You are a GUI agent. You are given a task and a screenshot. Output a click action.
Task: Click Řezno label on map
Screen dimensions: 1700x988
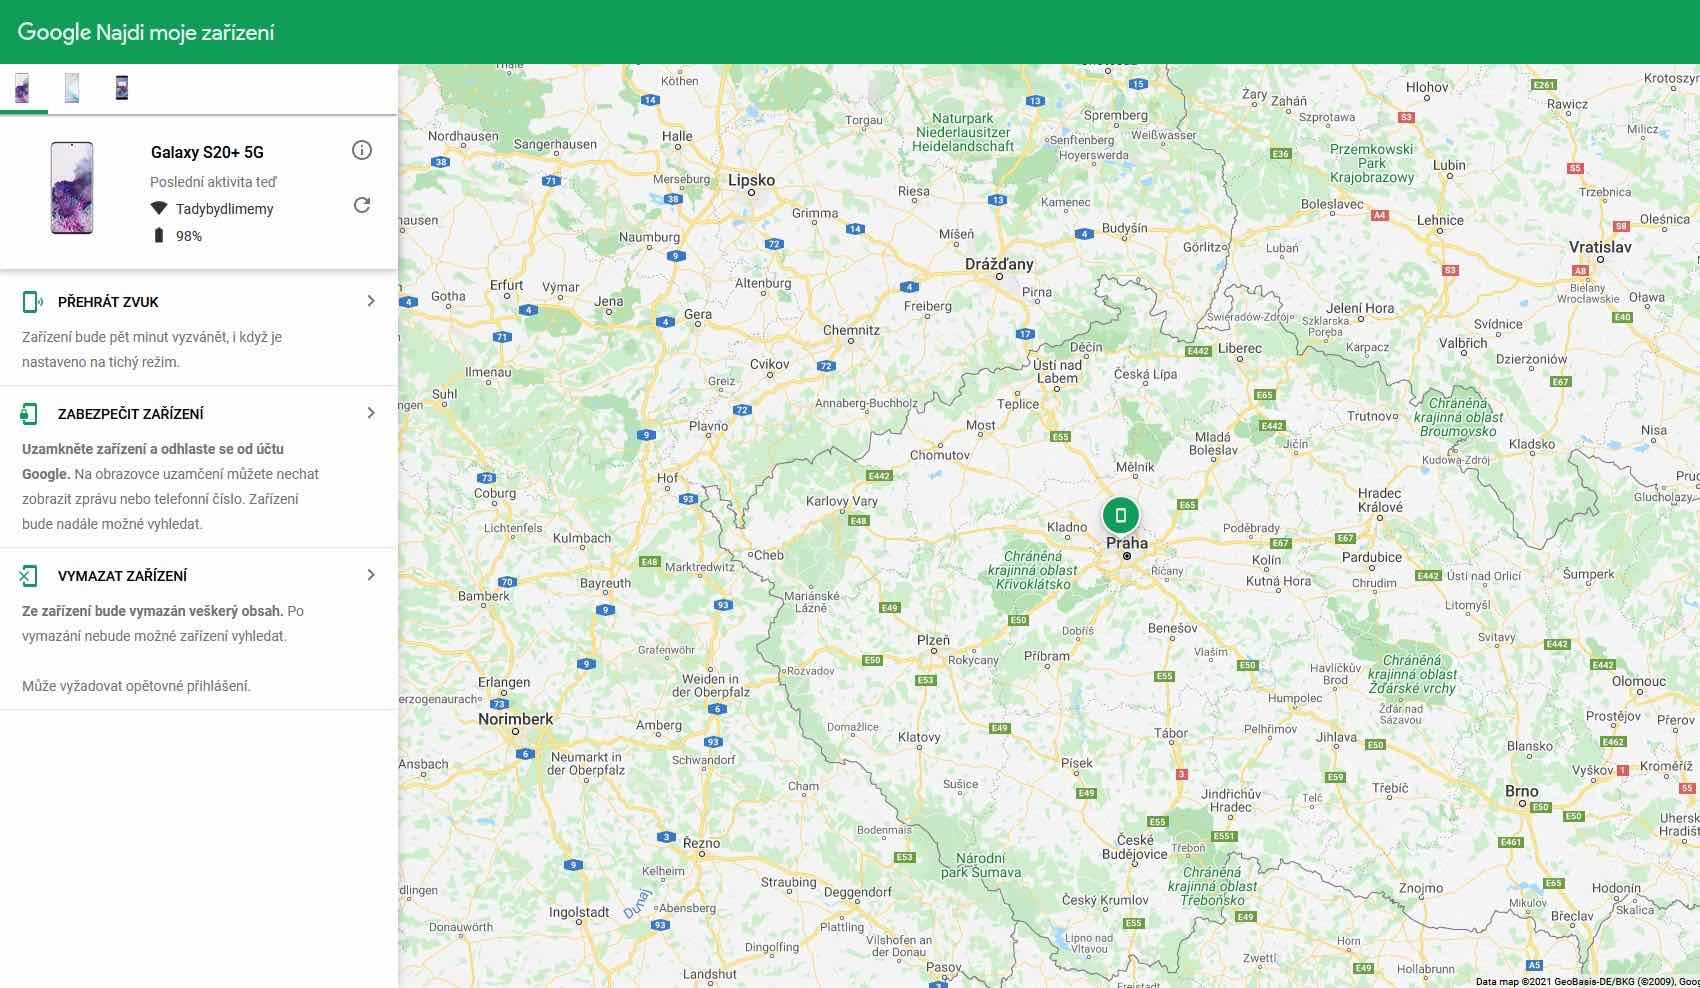(701, 843)
